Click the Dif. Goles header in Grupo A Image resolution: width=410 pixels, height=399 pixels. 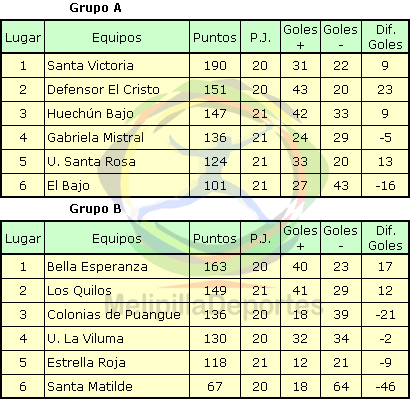[385, 37]
